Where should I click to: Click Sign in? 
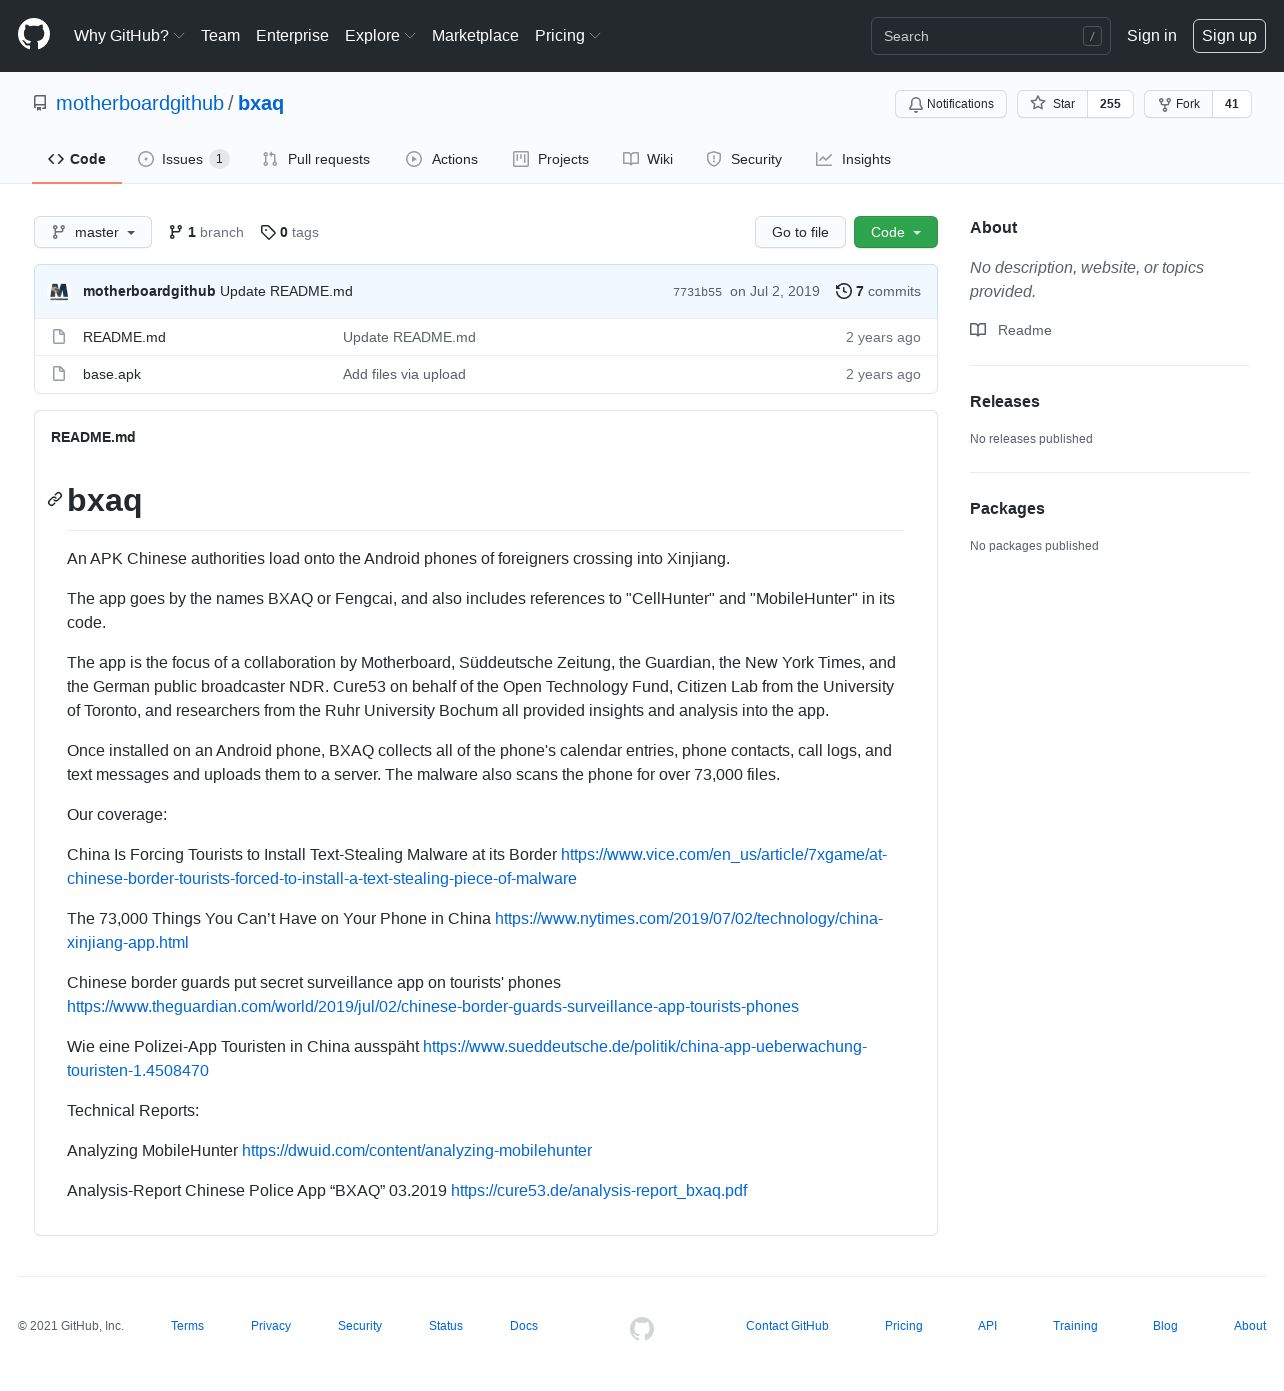[1152, 35]
